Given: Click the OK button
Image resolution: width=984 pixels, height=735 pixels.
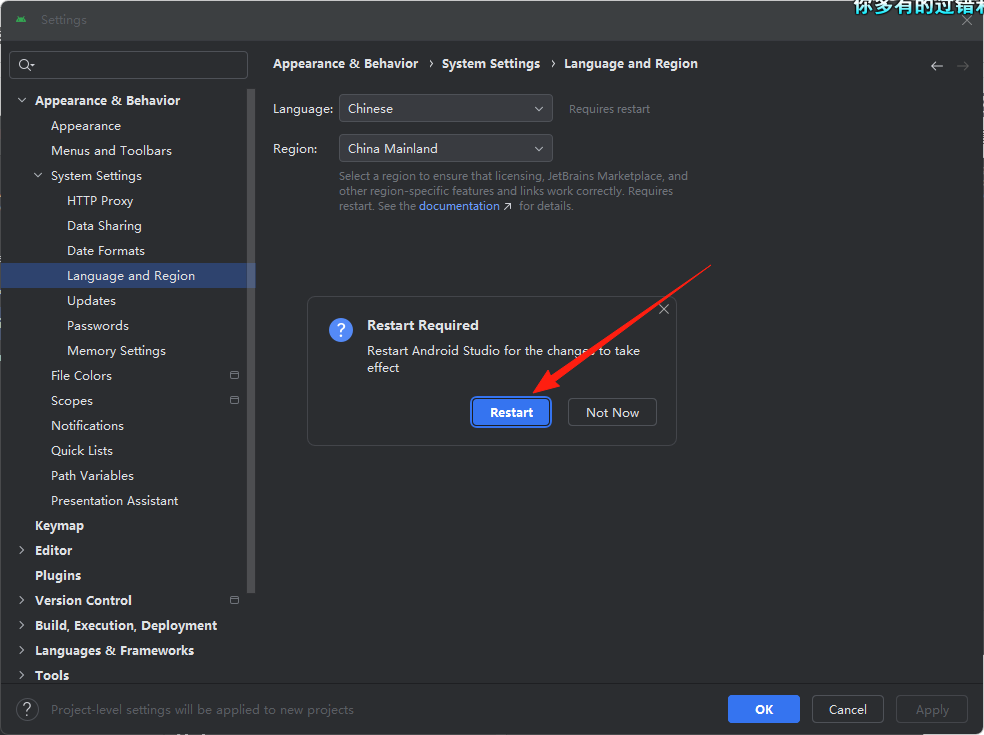Looking at the screenshot, I should [763, 709].
